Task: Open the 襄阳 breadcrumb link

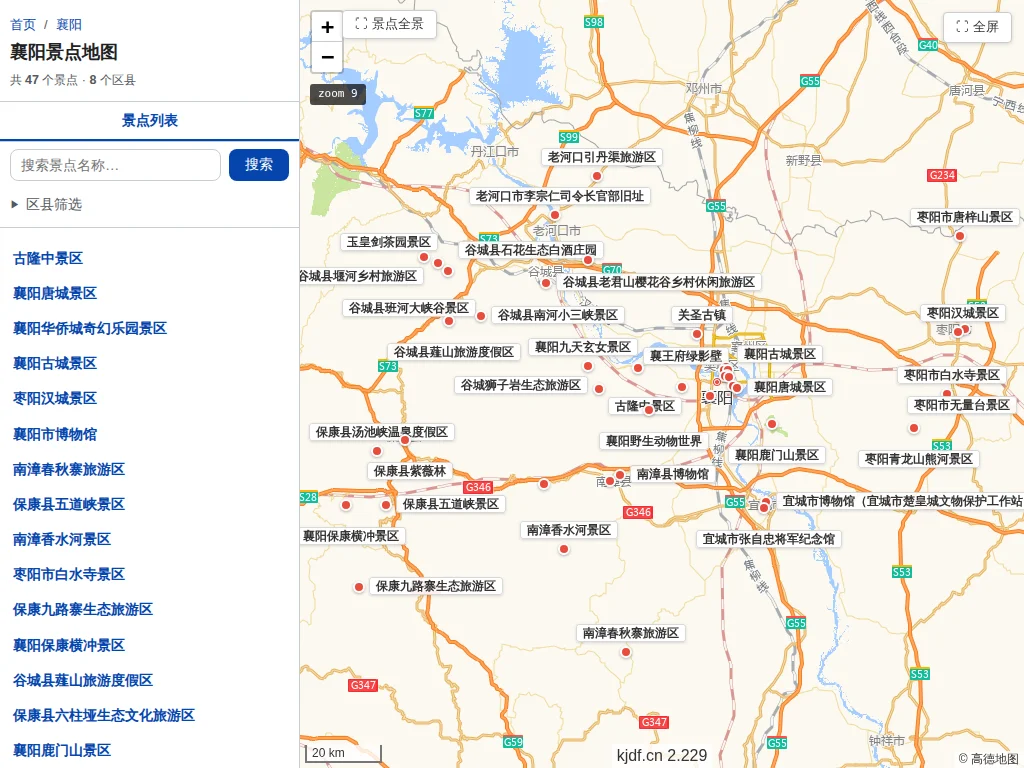Action: [x=69, y=25]
